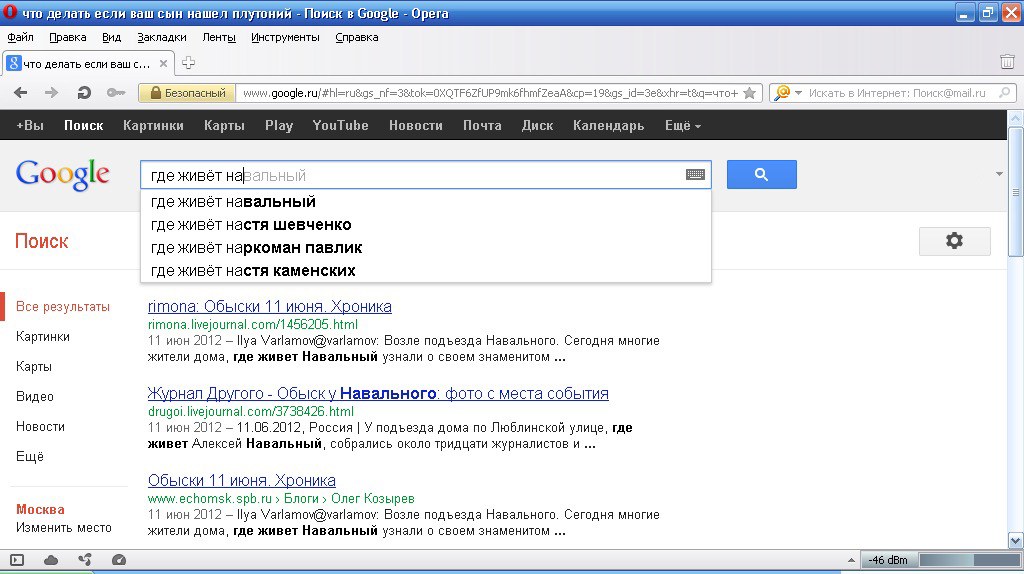The width and height of the screenshot is (1024, 574).
Task: Toggle the Opera panels icon in status bar
Action: [17, 560]
